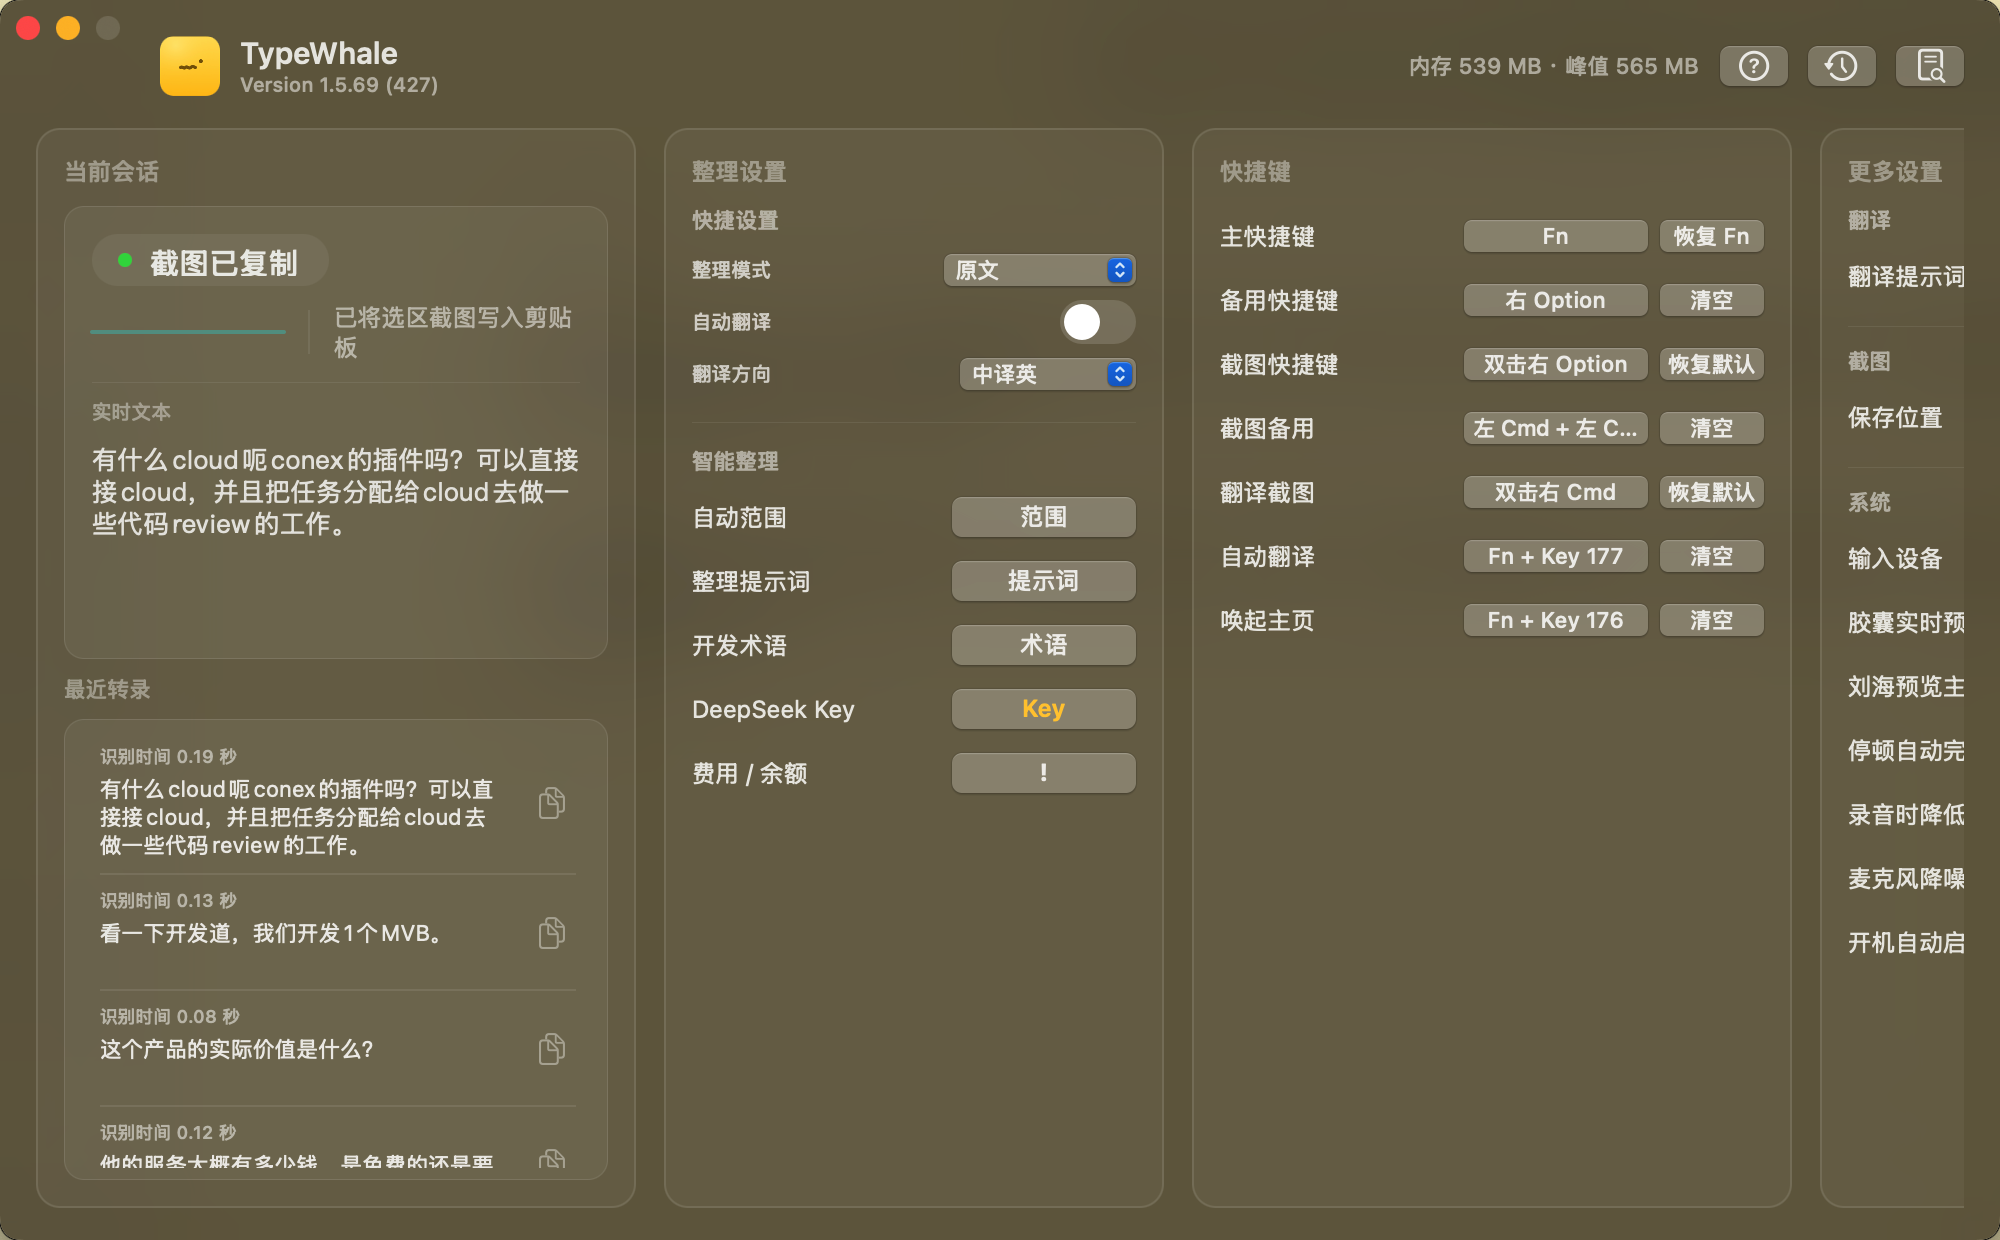Click the TypeWhale yellow app icon
This screenshot has height=1240, width=2000.
(190, 66)
